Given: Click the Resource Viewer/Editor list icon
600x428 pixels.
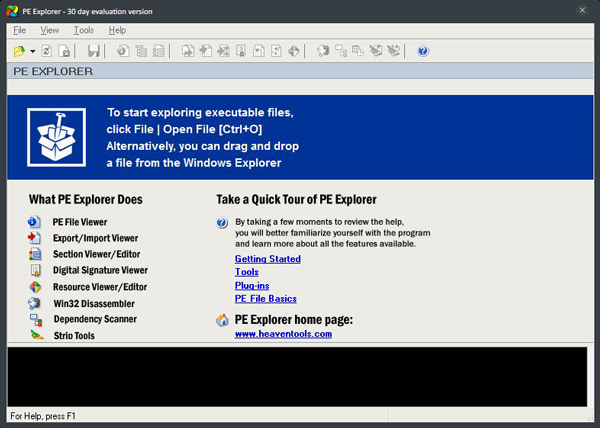Looking at the screenshot, I should point(35,287).
